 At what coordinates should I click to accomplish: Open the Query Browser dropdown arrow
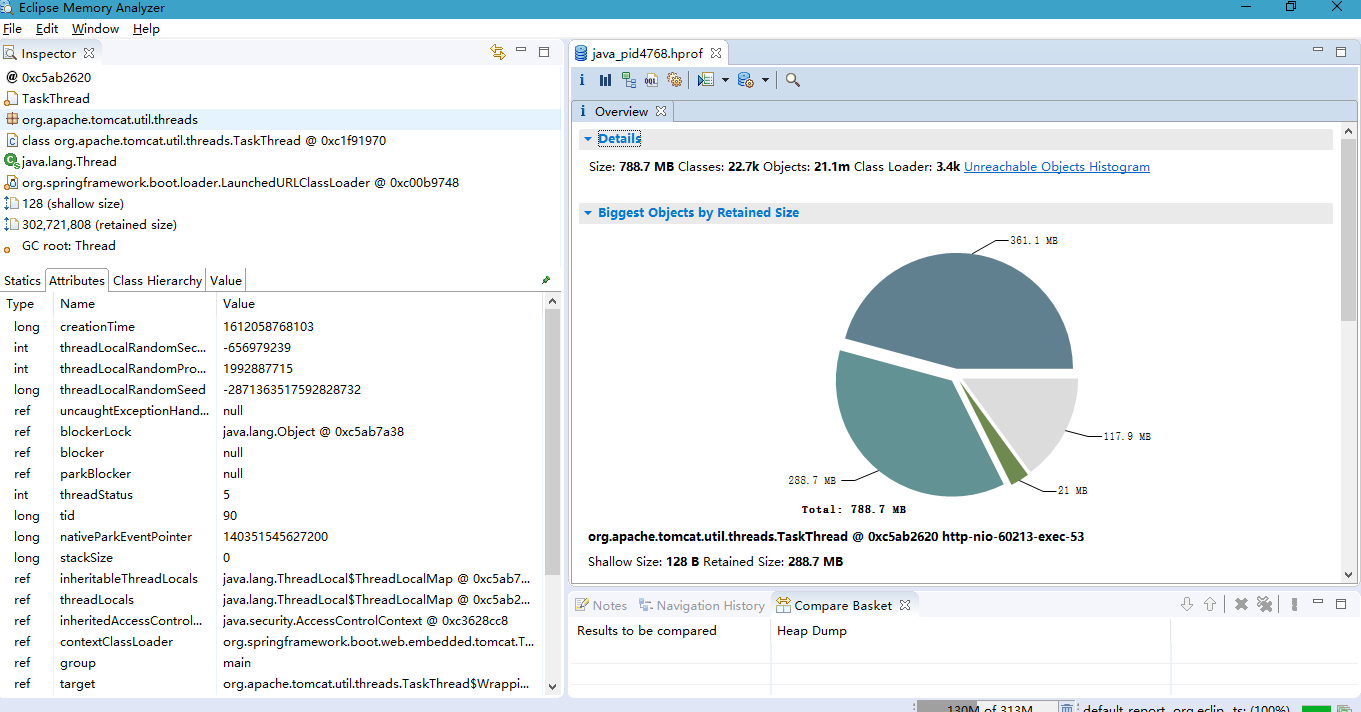click(765, 80)
